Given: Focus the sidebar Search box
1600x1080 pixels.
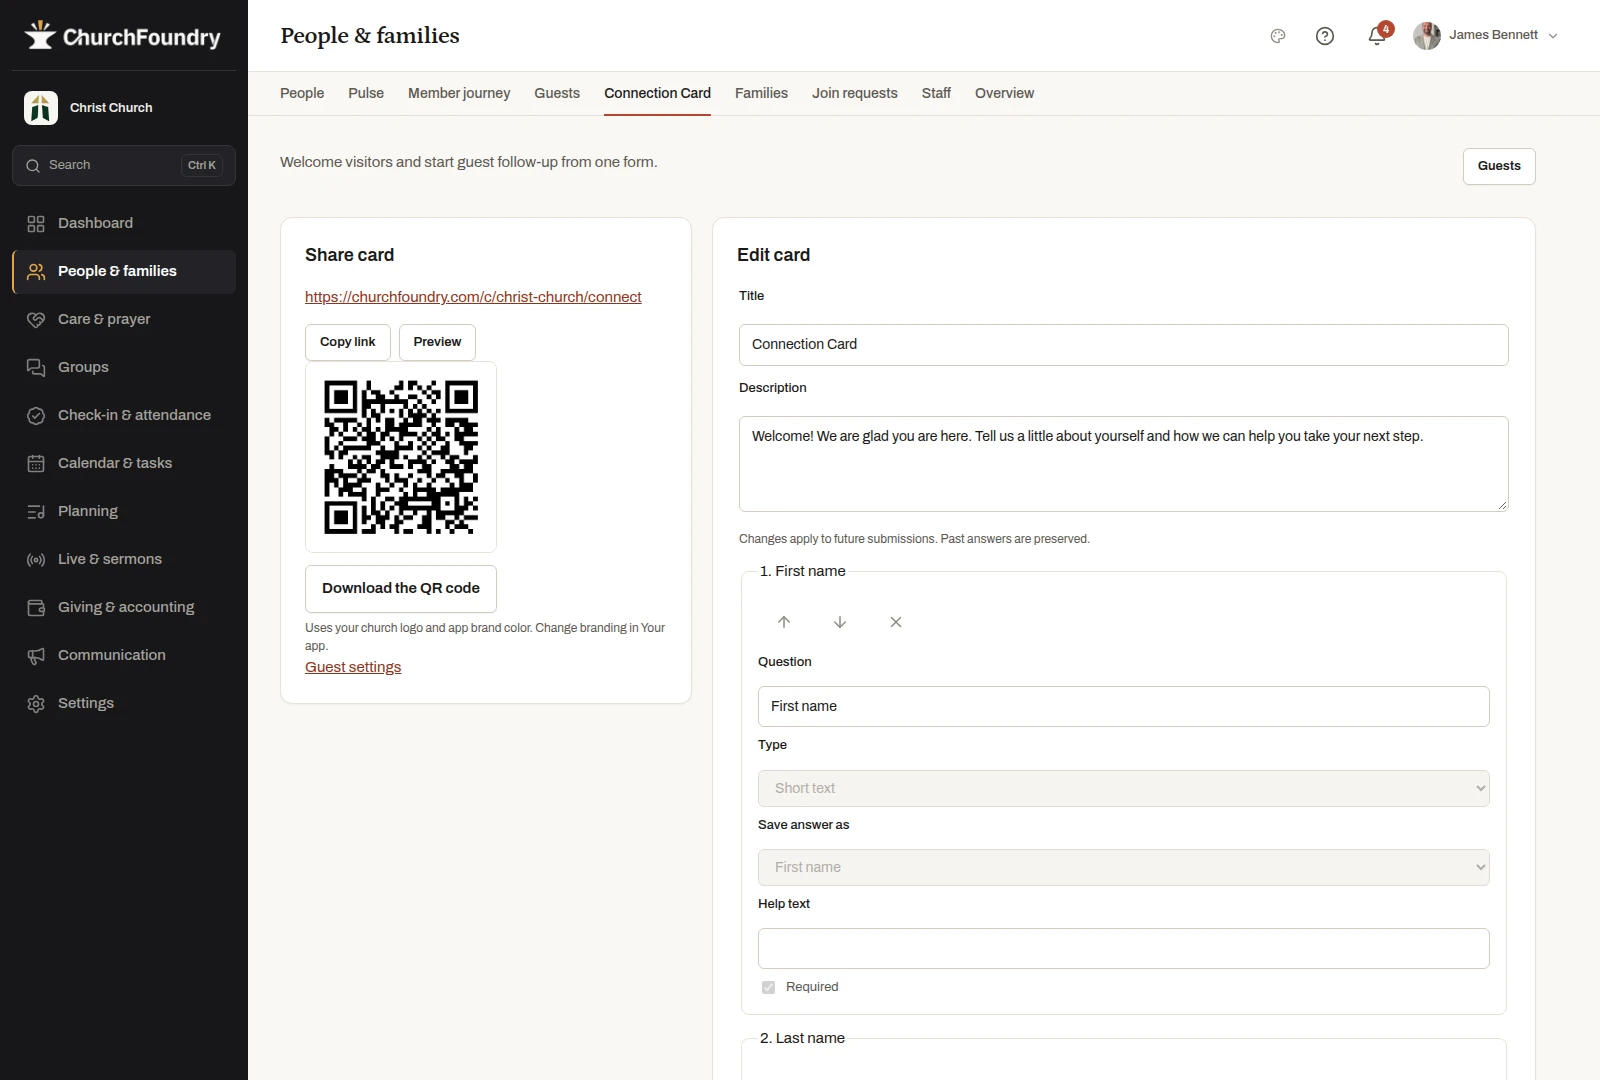Looking at the screenshot, I should [x=124, y=166].
